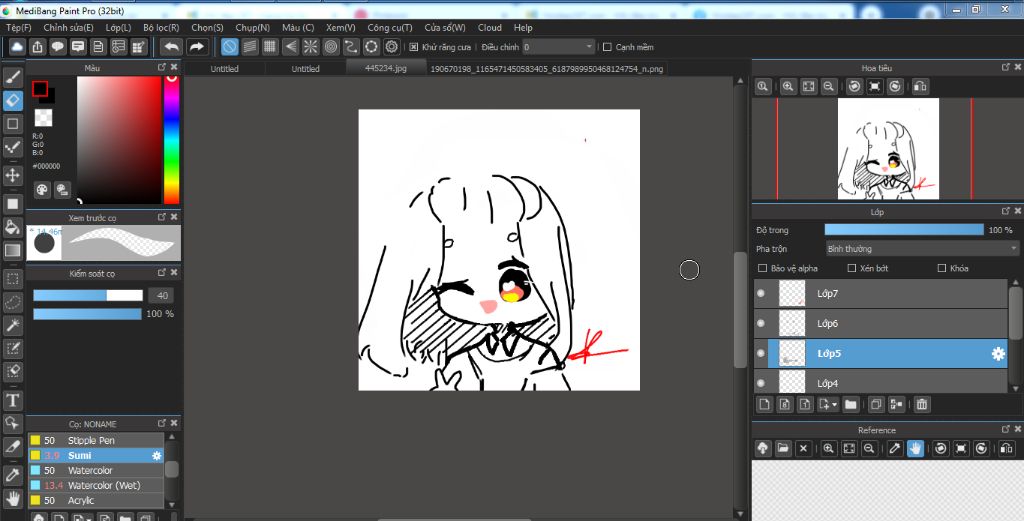
Task: Pick Eyedropper in Reference panel
Action: [895, 448]
